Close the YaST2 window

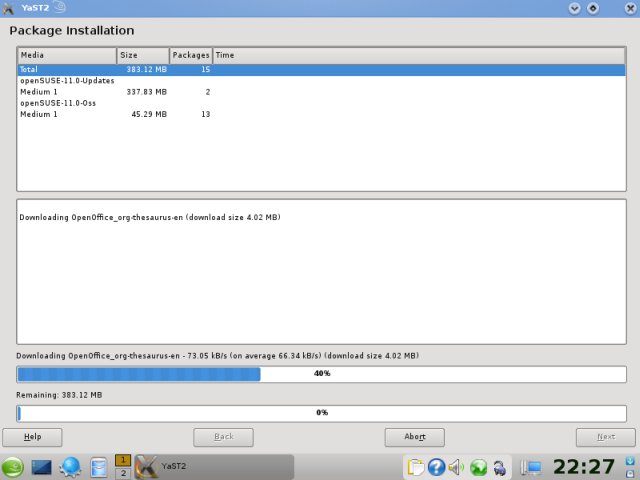click(630, 8)
